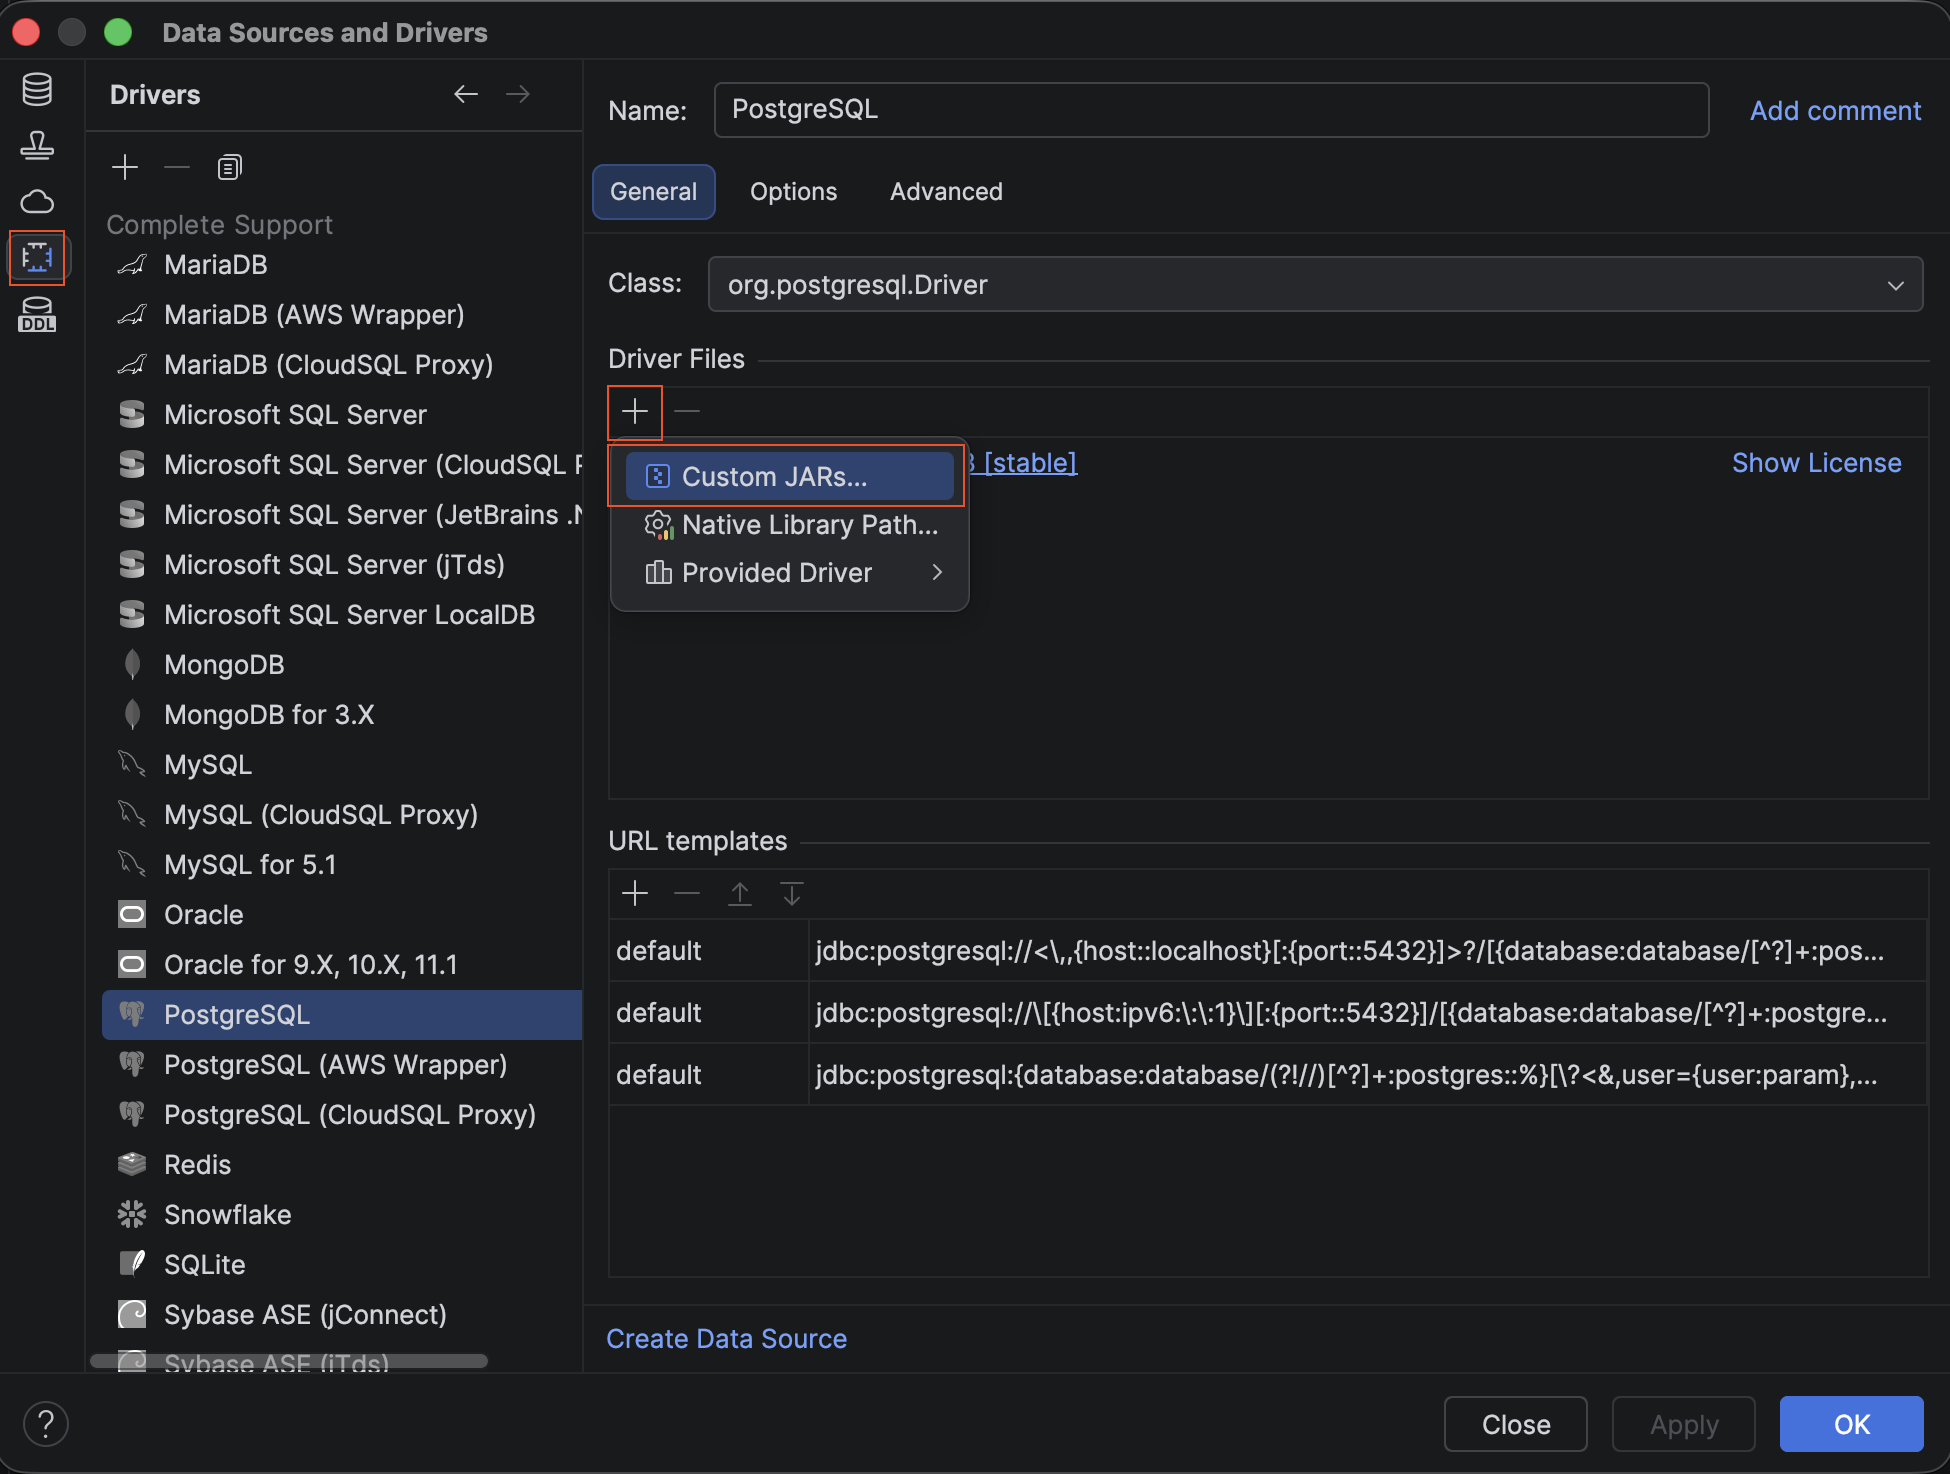Viewport: 1950px width, 1474px height.
Task: Move URL template up
Action: click(x=740, y=893)
